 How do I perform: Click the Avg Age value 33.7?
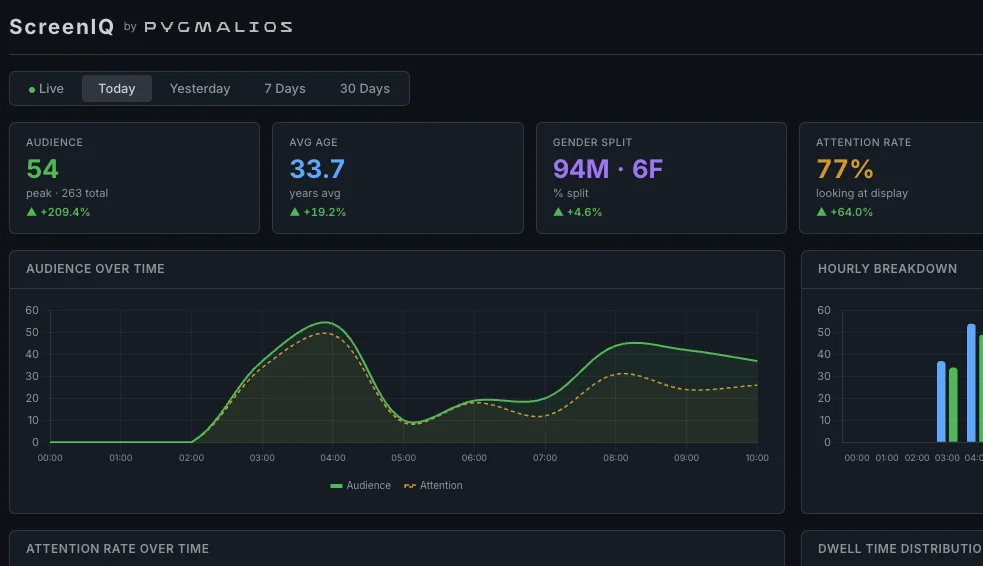coord(317,169)
